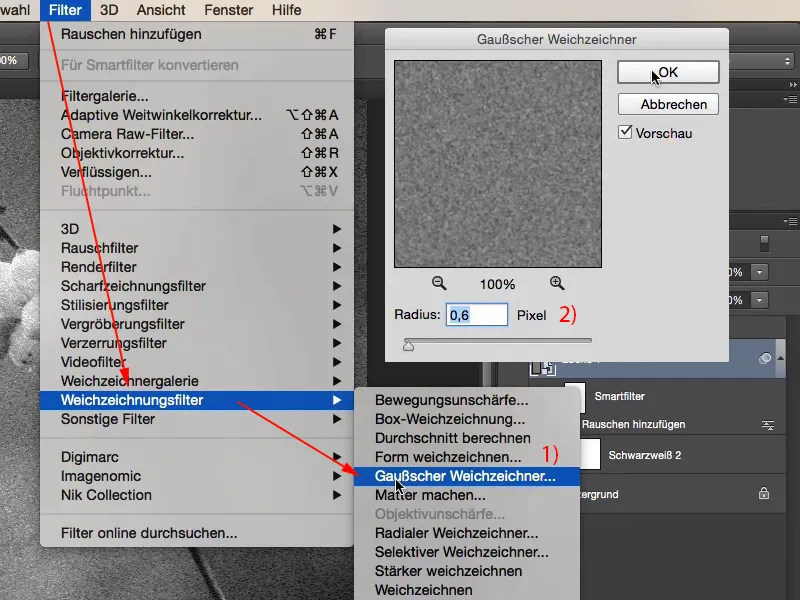
Task: Open the Stilisierungsfilter submenu
Action: 196,305
